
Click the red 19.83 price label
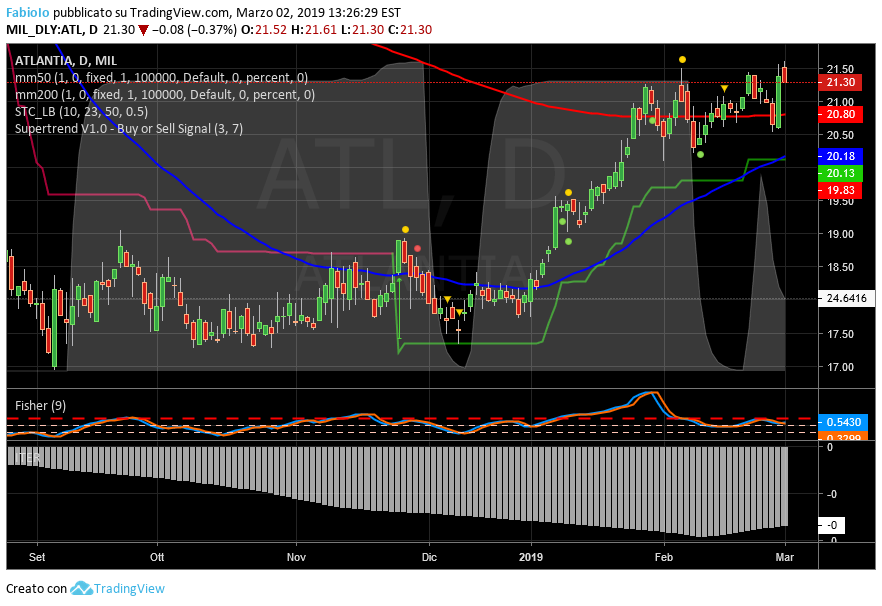840,190
